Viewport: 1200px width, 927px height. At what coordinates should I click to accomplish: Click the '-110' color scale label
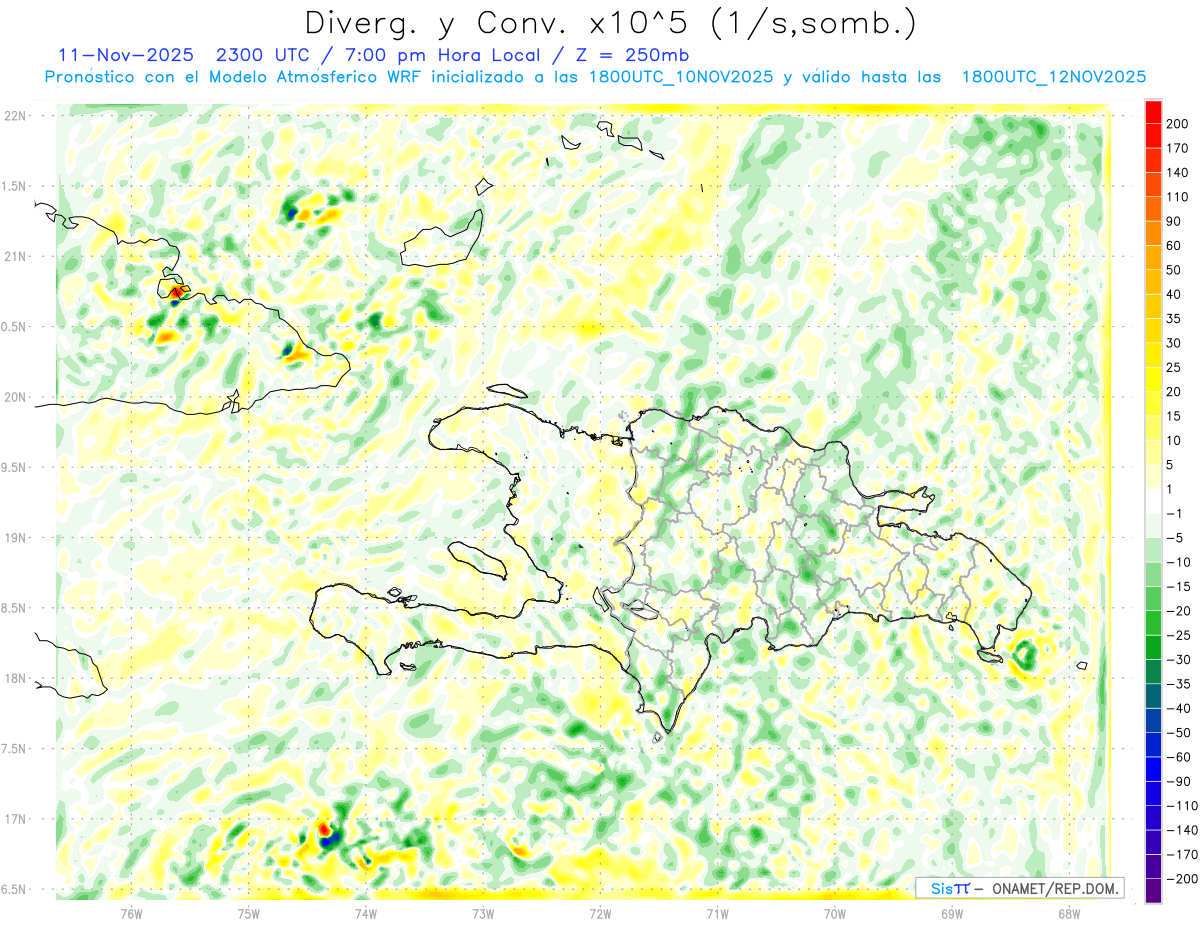tap(1182, 806)
